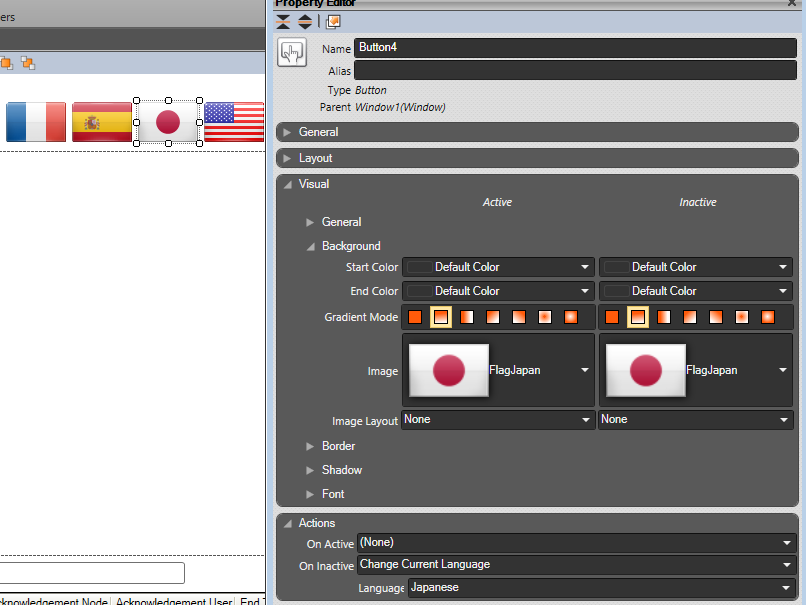Image resolution: width=806 pixels, height=605 pixels.
Task: Select first solid Gradient Mode for Active
Action: click(415, 317)
